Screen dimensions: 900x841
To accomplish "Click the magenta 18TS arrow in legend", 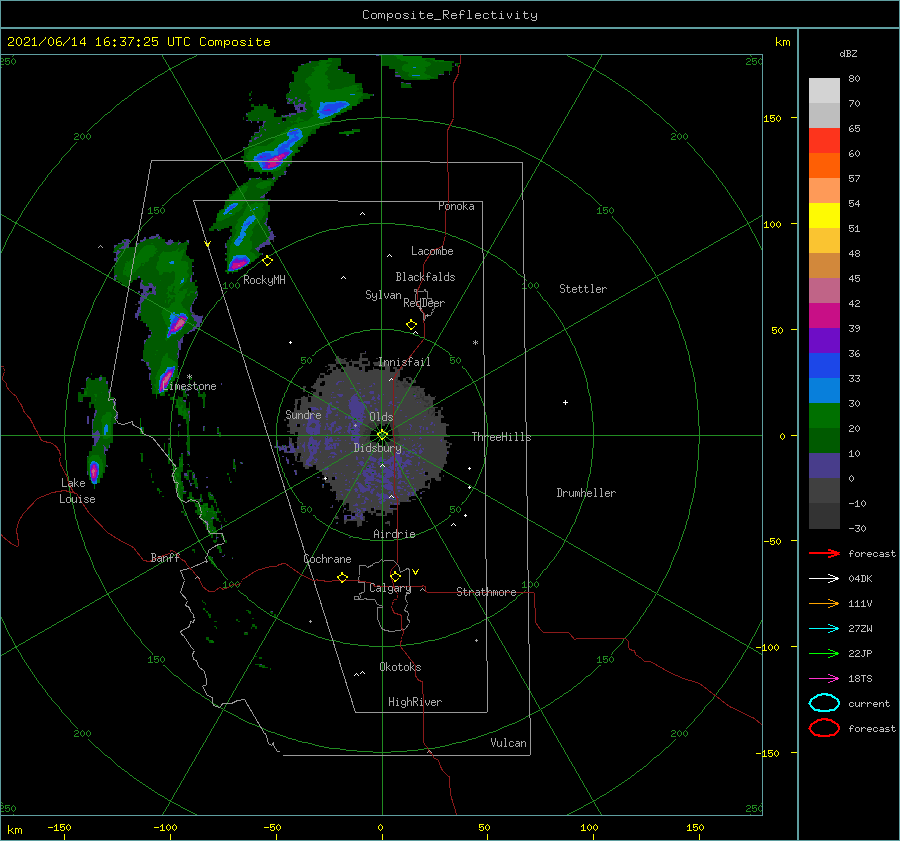I will (x=824, y=679).
